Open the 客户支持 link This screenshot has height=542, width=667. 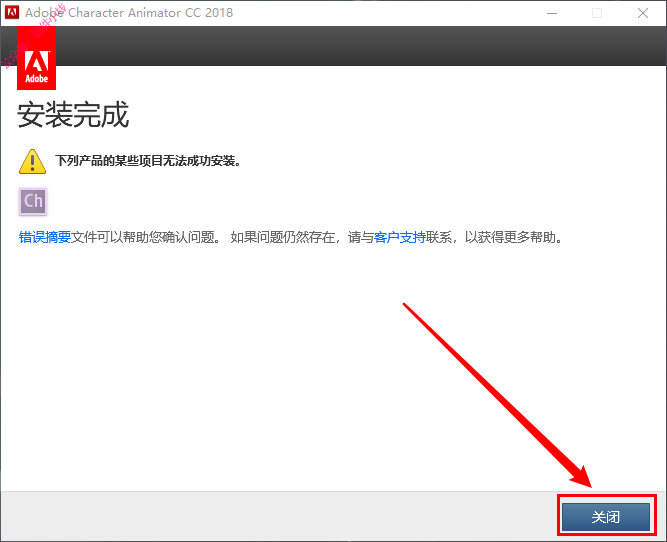point(399,237)
